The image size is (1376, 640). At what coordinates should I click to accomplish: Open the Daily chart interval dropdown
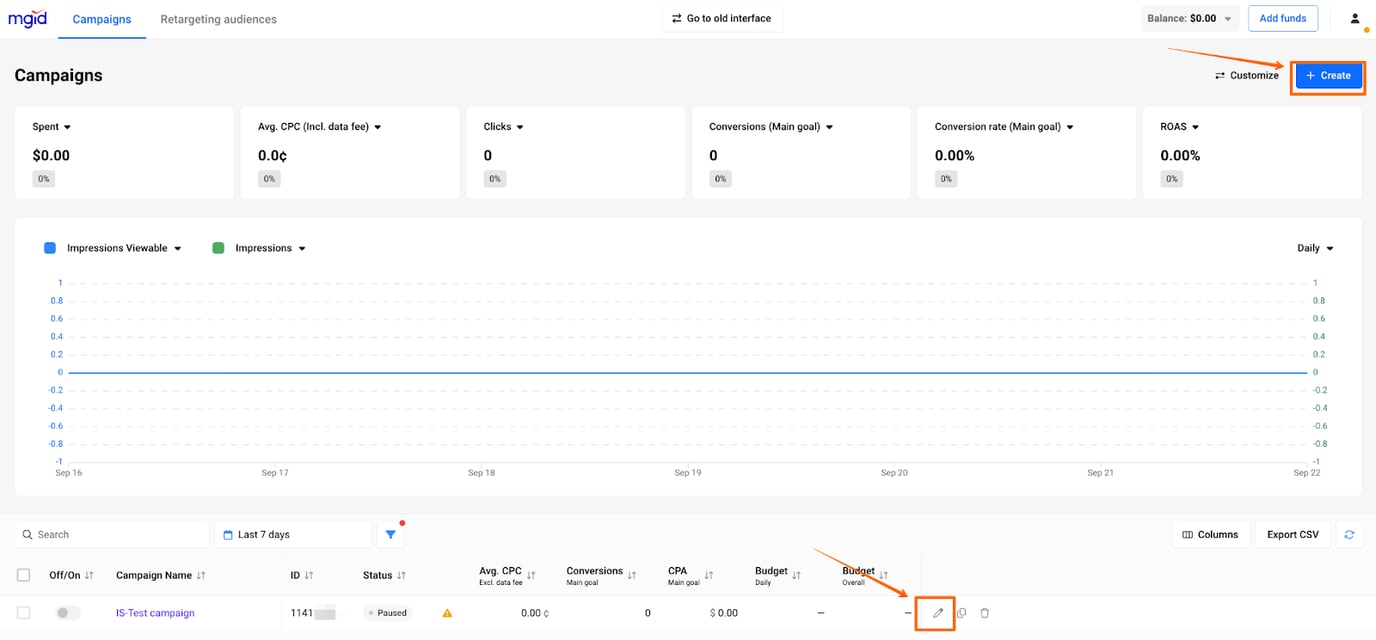1315,247
